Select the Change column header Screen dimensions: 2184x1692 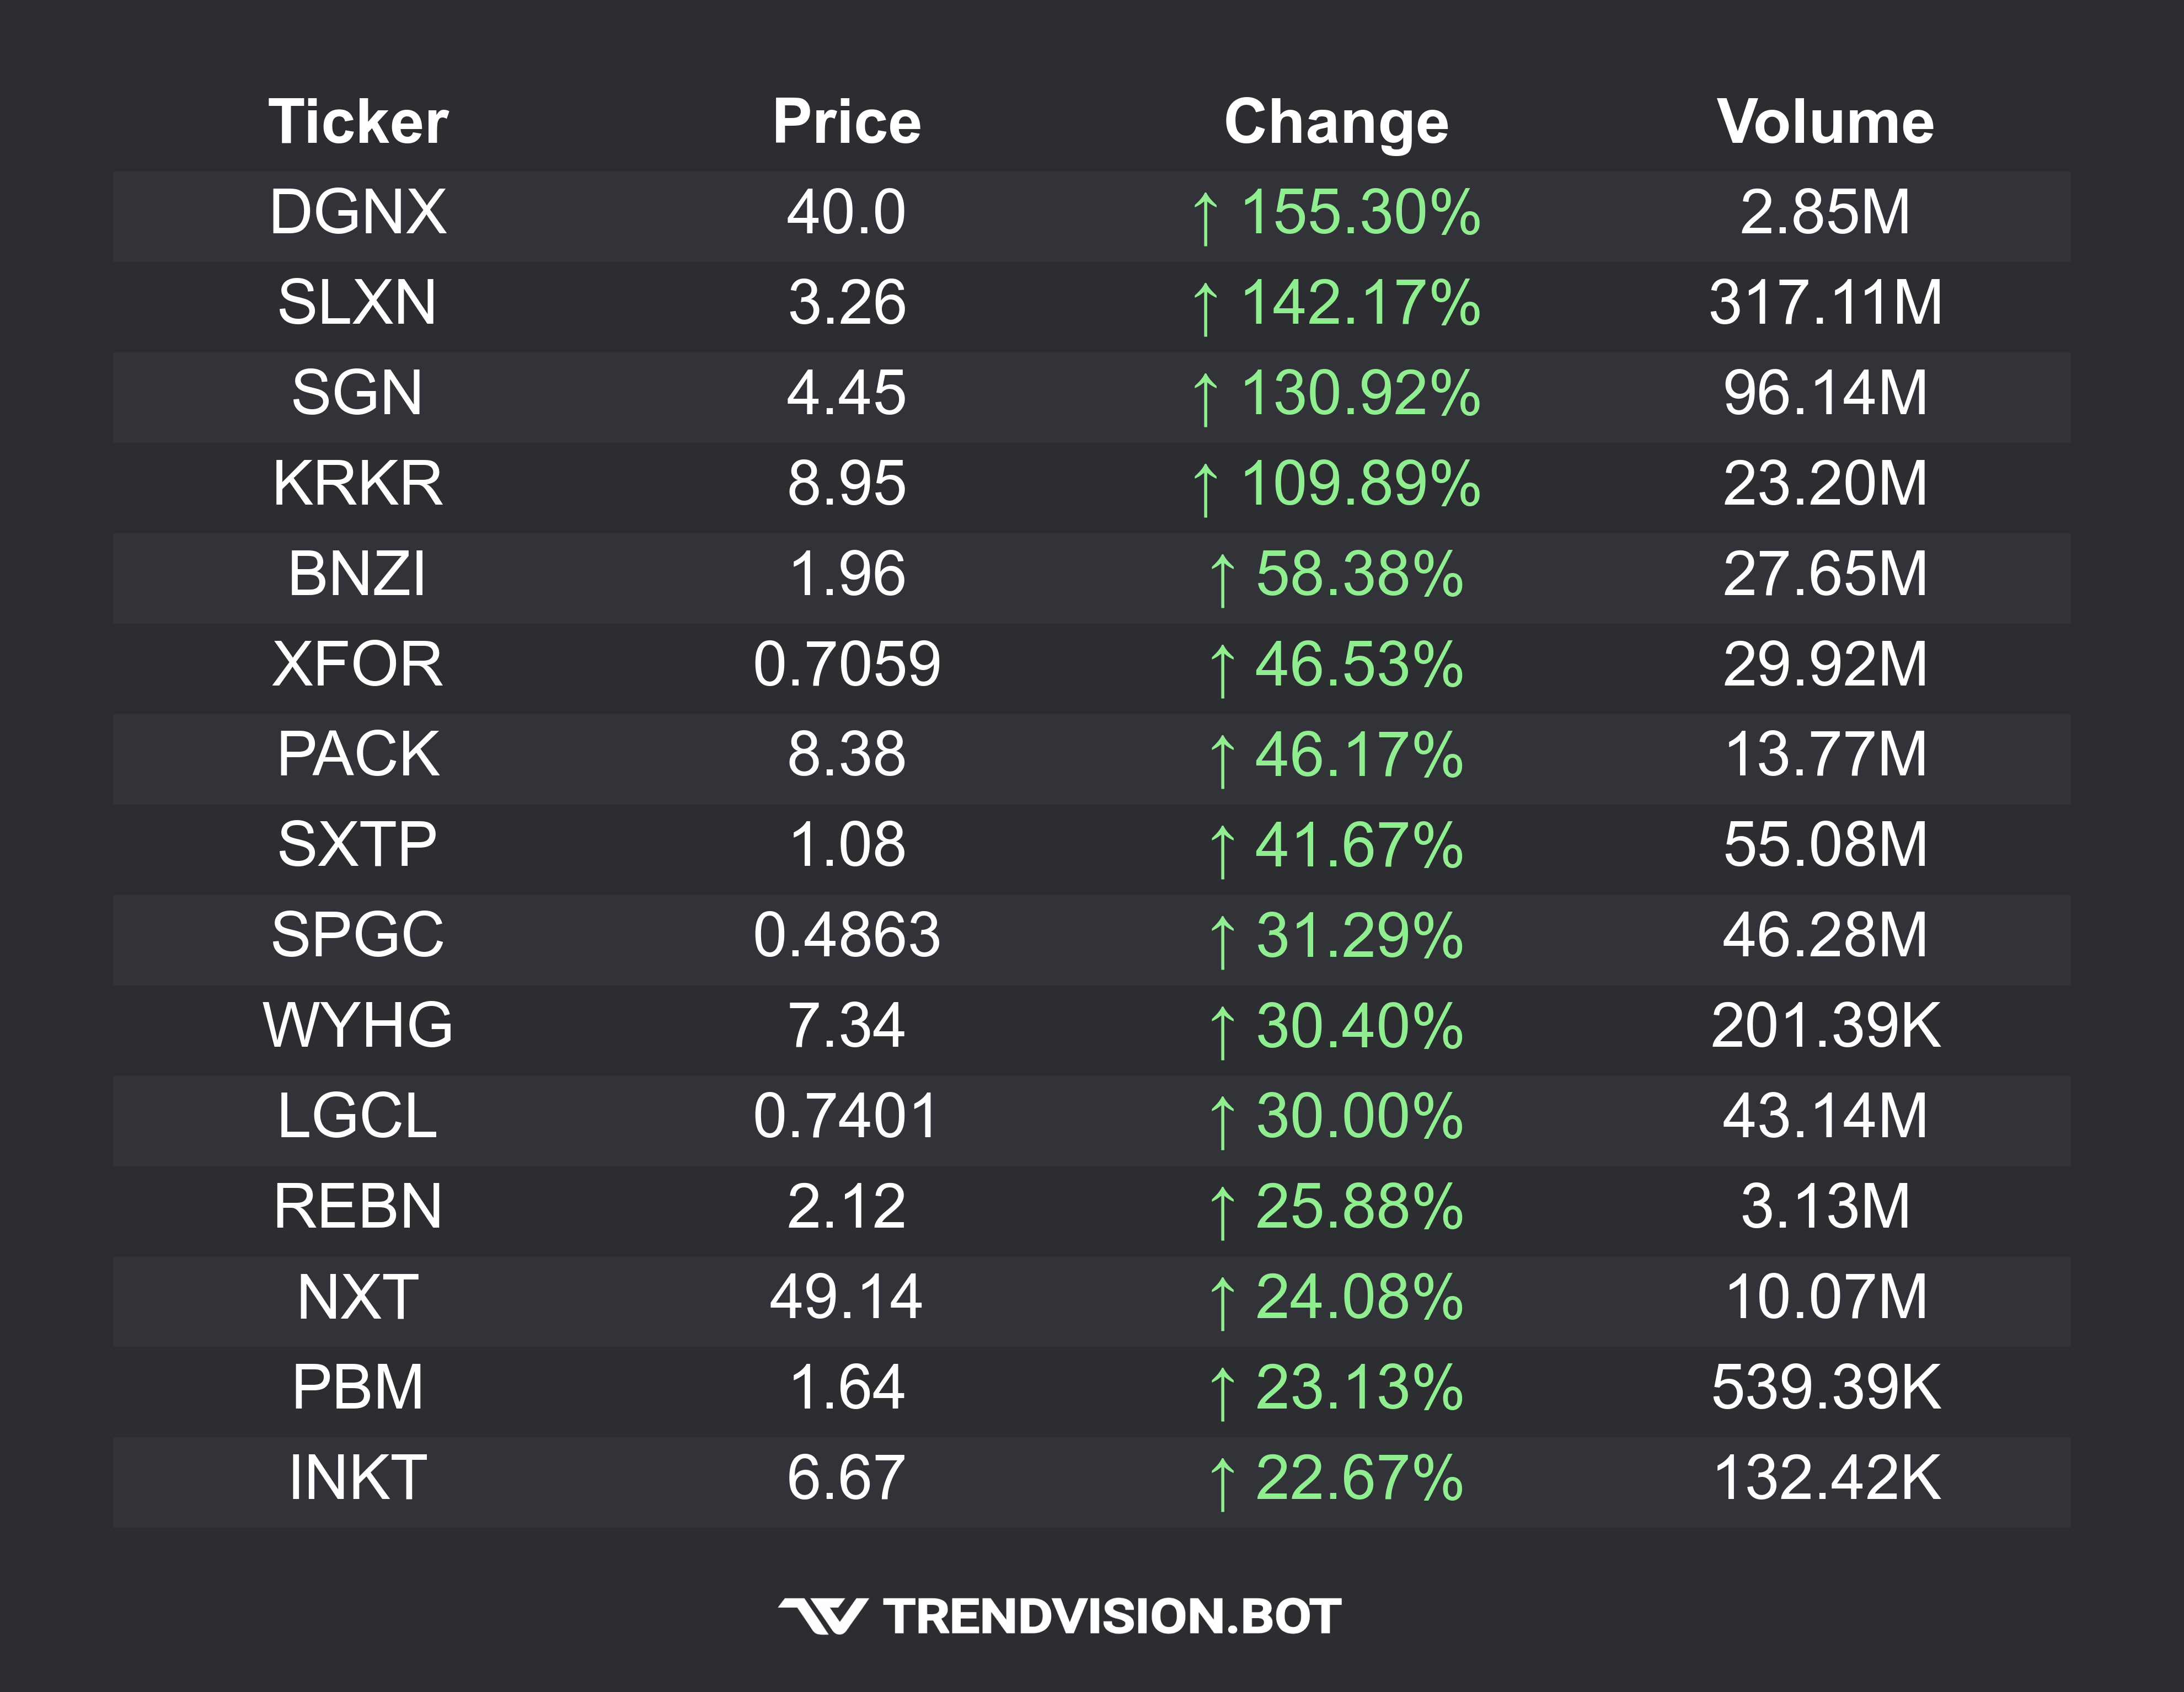tap(1336, 122)
